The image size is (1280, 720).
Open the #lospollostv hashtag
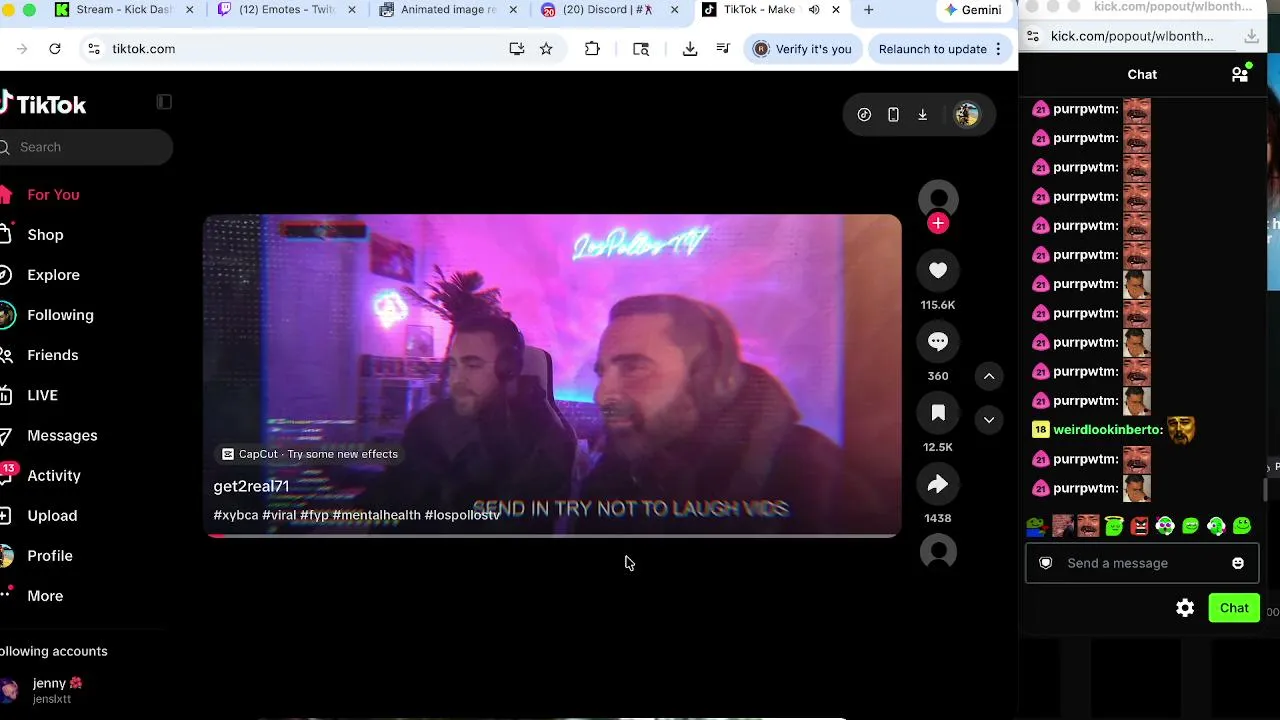tap(462, 515)
